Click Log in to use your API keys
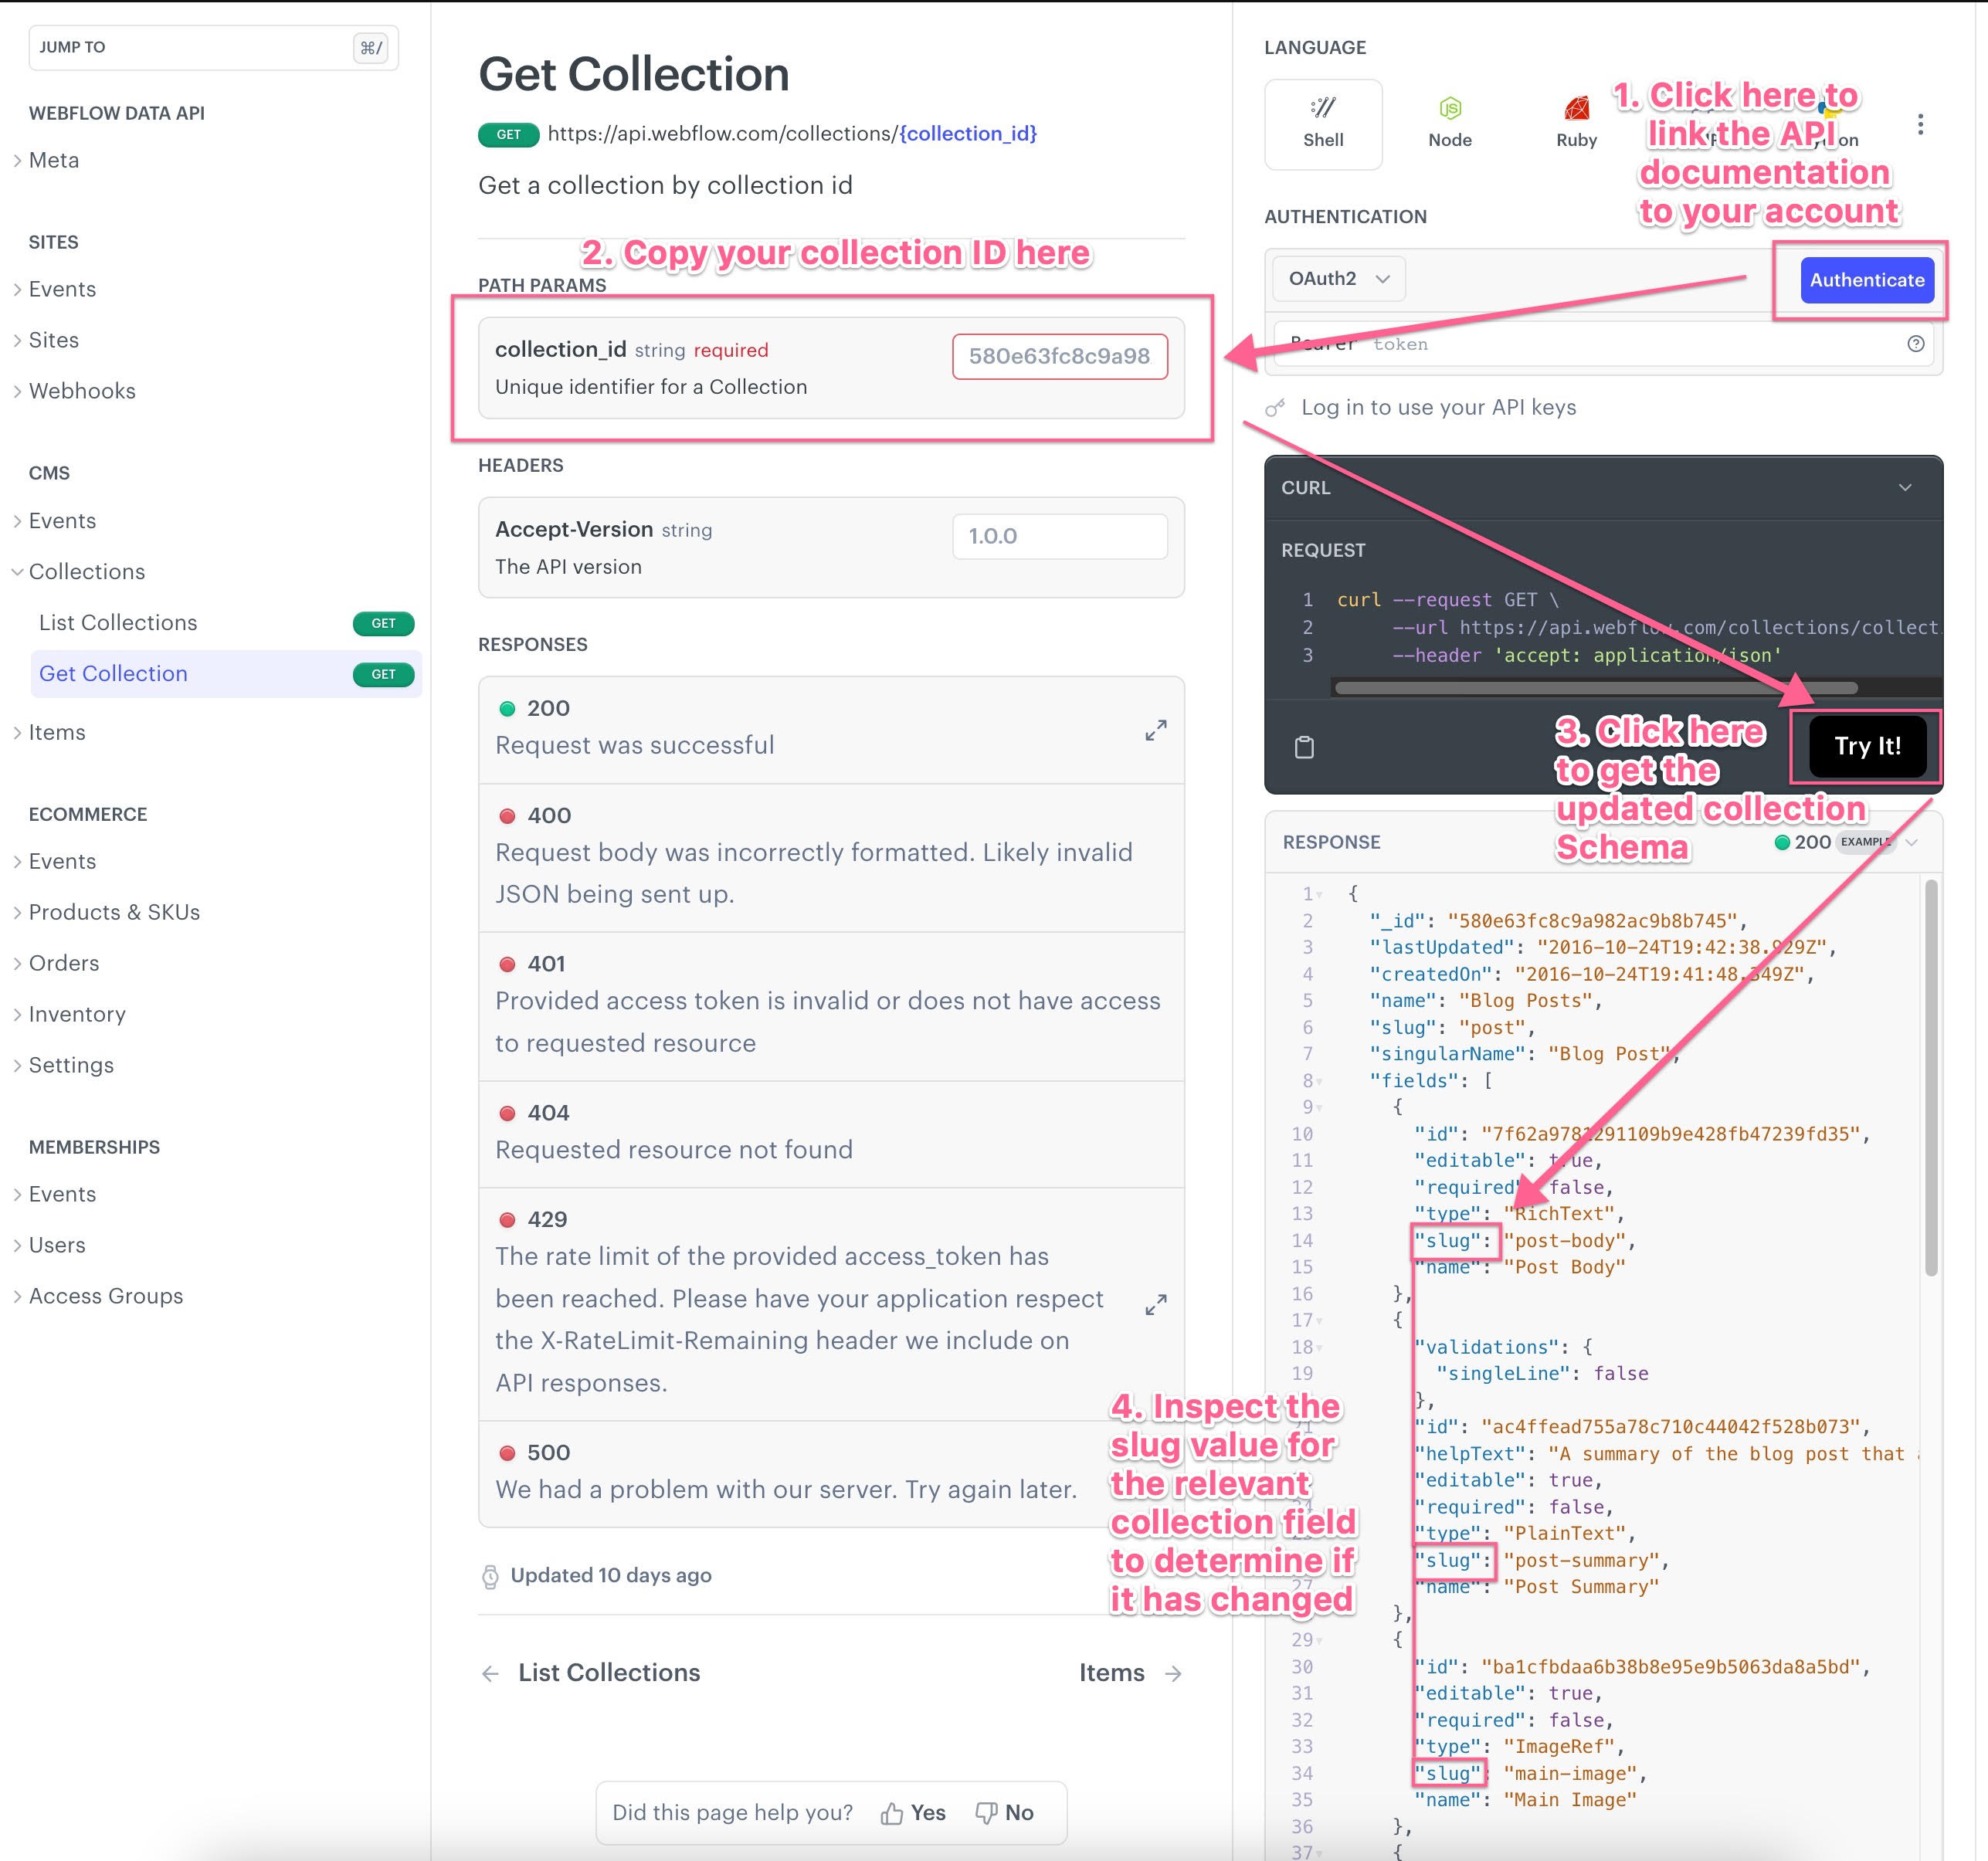The height and width of the screenshot is (1861, 1988). [1438, 407]
